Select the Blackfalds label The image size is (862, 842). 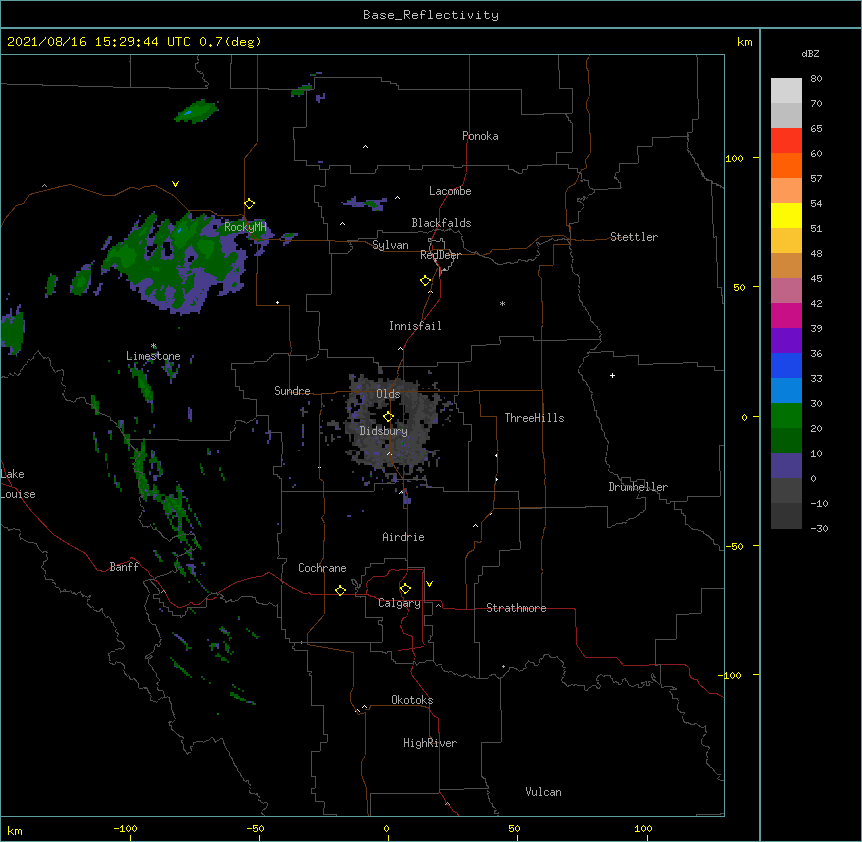pos(441,223)
